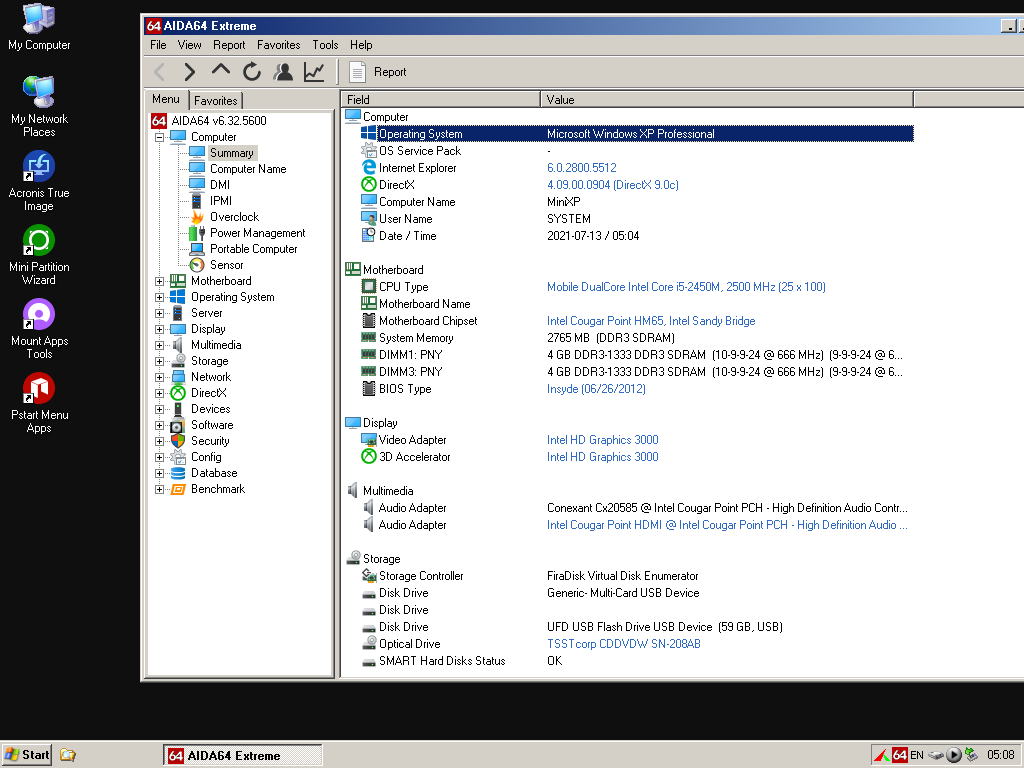Select the Security shield icon
Screen dimensions: 1024x768
(x=178, y=441)
